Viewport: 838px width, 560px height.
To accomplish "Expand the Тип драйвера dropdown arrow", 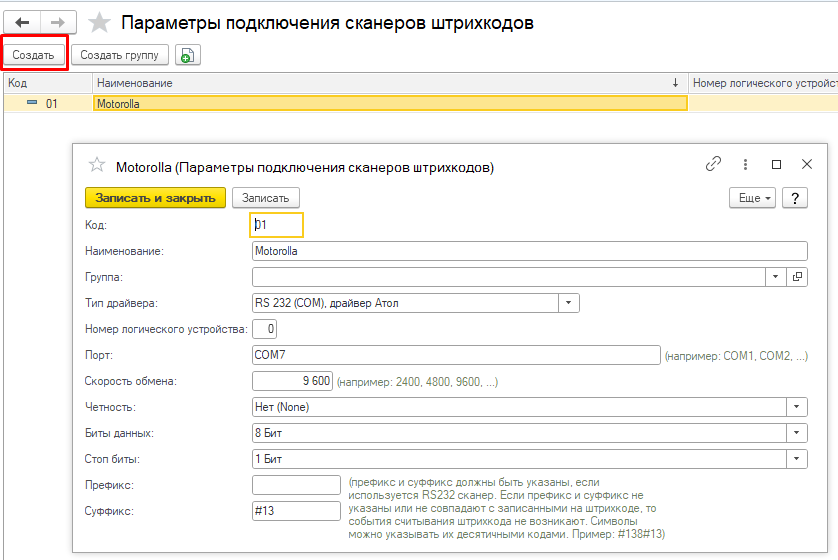I will point(569,303).
